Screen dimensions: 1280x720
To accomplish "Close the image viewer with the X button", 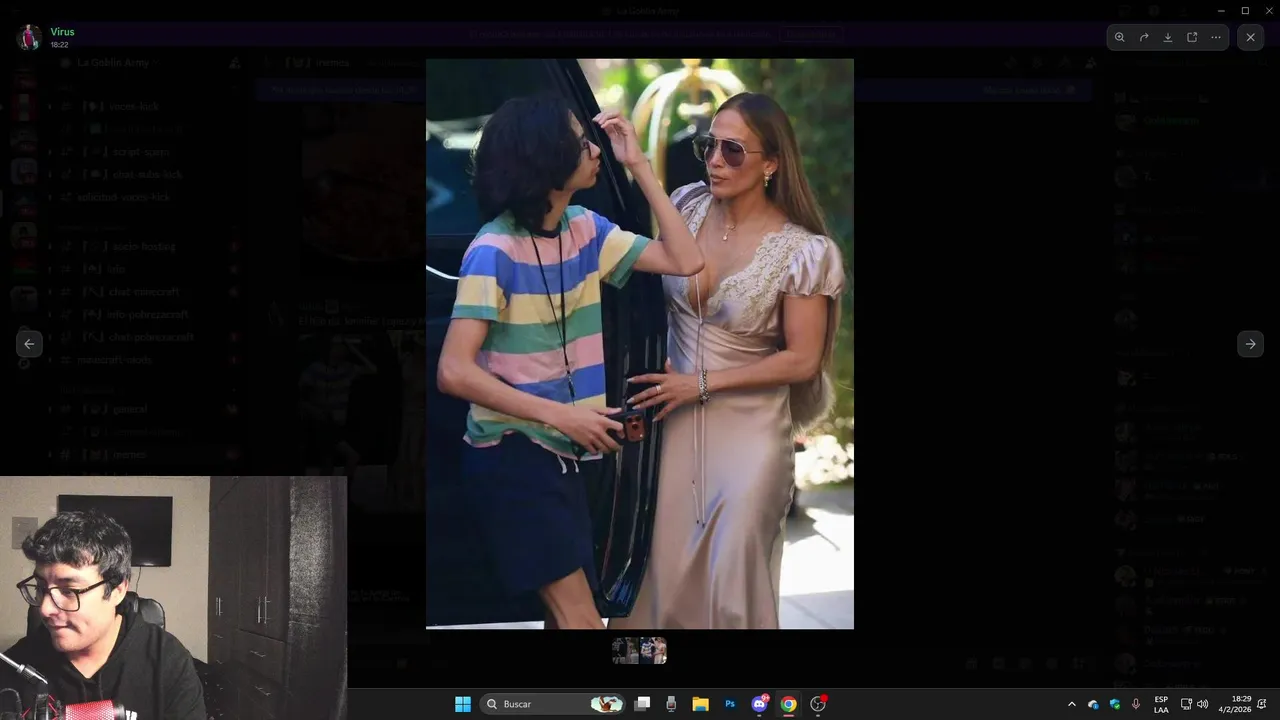I will pyautogui.click(x=1250, y=37).
